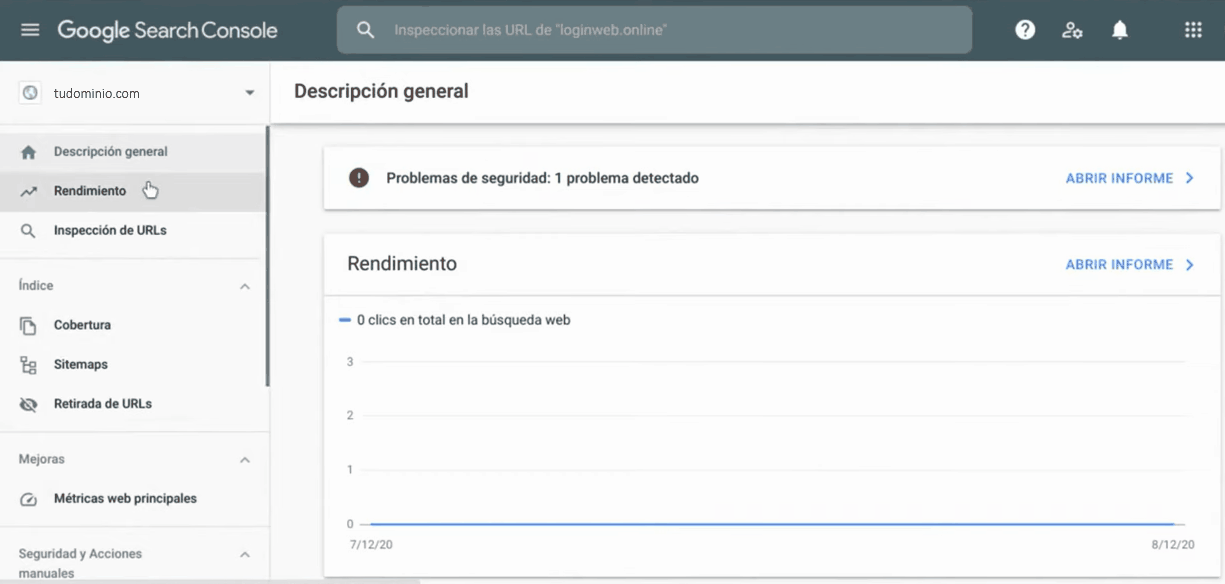The image size is (1225, 584).
Task: Click the crossed-eye Retirada de URLs icon
Action: click(28, 404)
